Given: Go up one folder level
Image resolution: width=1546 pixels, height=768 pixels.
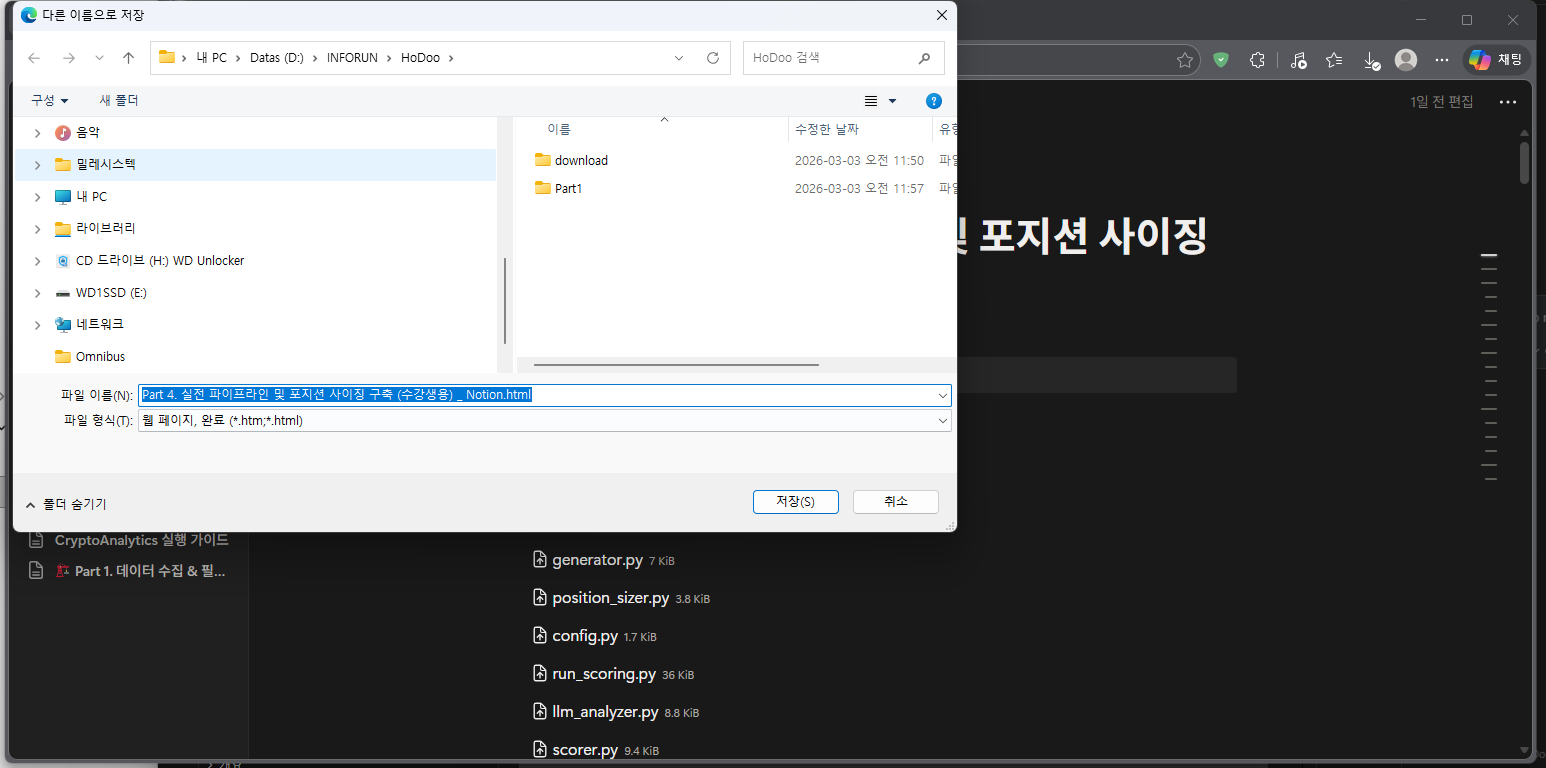Looking at the screenshot, I should 128,58.
